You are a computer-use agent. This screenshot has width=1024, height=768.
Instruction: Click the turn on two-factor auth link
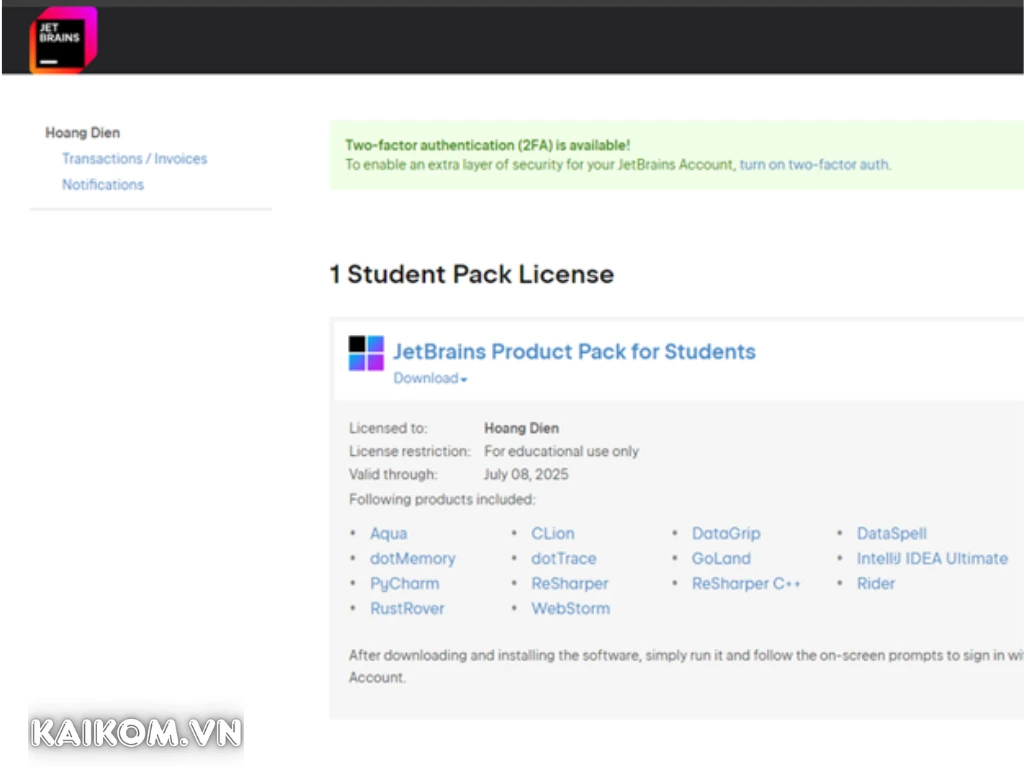[x=813, y=165]
